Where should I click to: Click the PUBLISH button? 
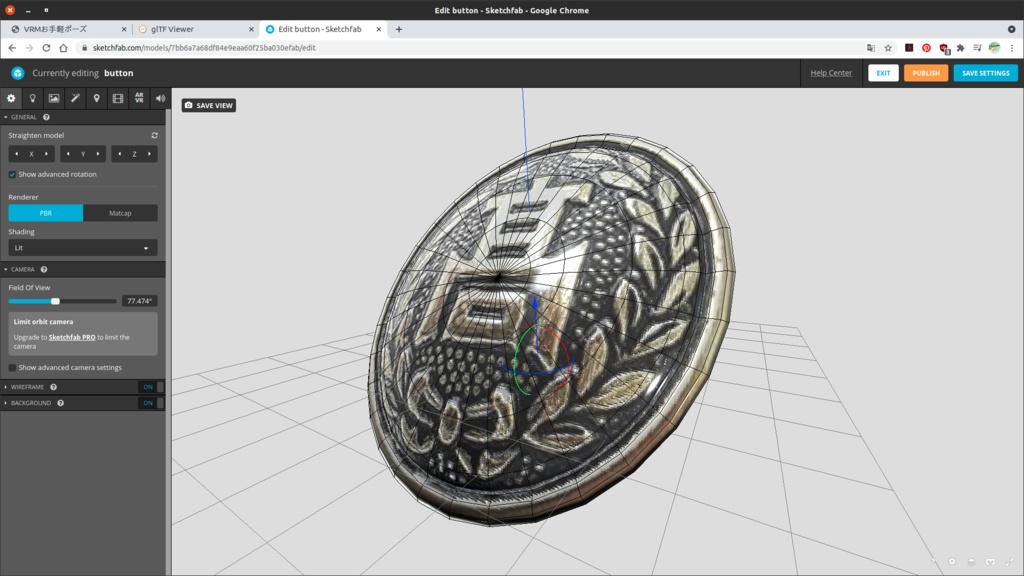926,73
